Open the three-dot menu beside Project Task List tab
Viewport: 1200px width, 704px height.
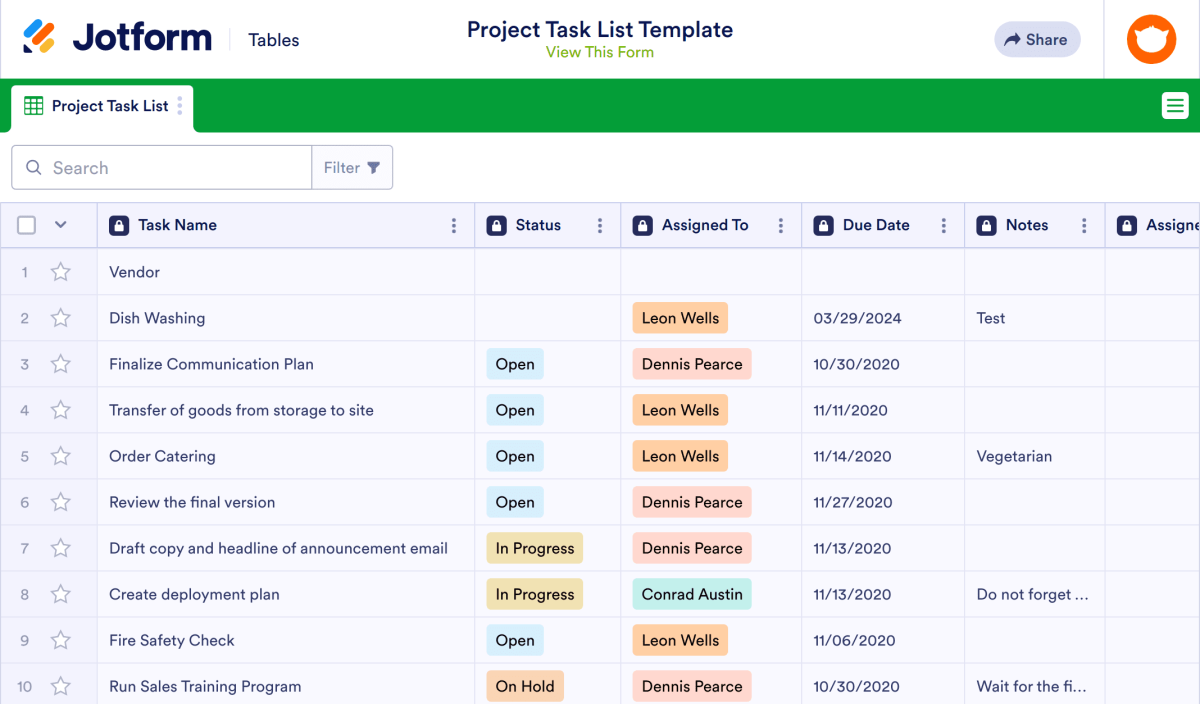point(178,105)
